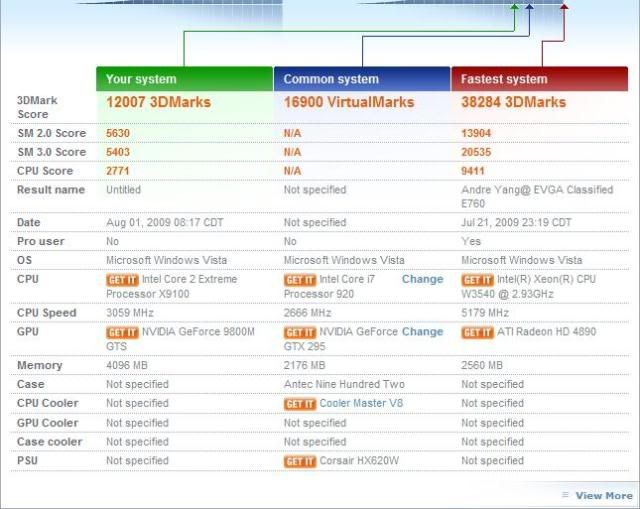Click CPU speed 3059 MHz
Image resolution: width=640 pixels, height=509 pixels.
pos(130,313)
